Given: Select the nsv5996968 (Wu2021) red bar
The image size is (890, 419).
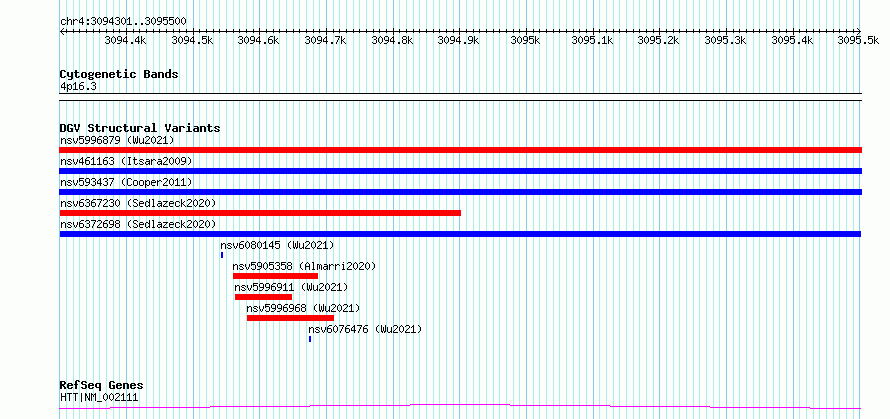Looking at the screenshot, I should click(x=290, y=318).
